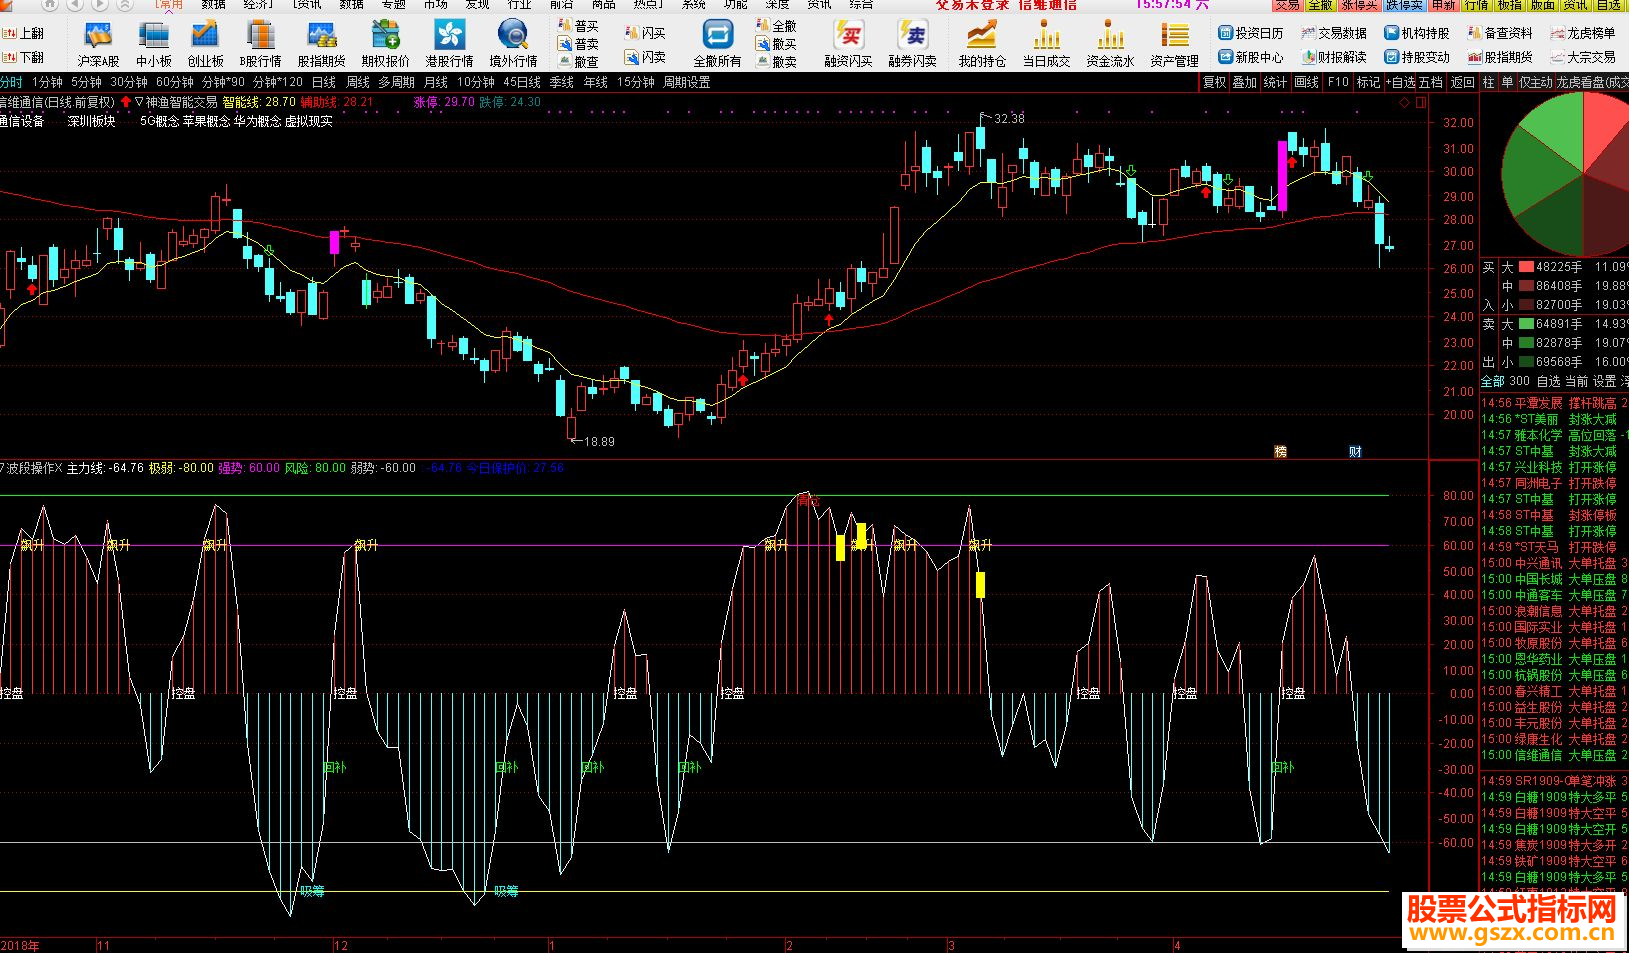Switch to the 周线 weekly period tab

[358, 82]
